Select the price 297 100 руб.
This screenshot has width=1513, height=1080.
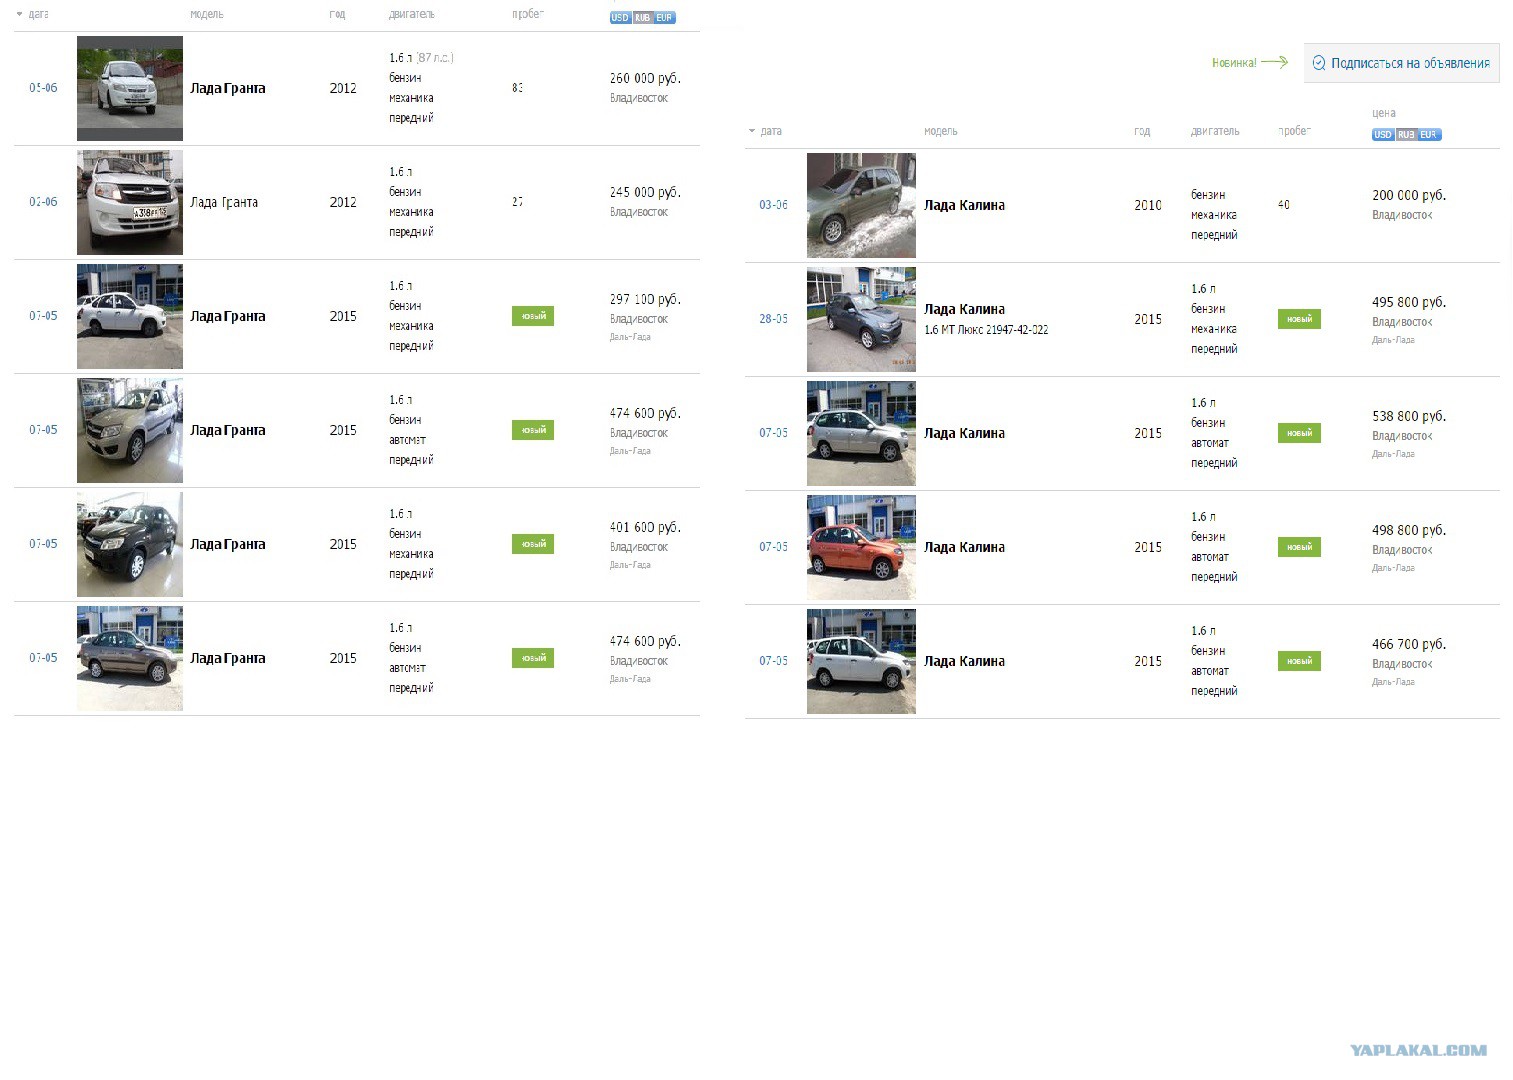(645, 299)
